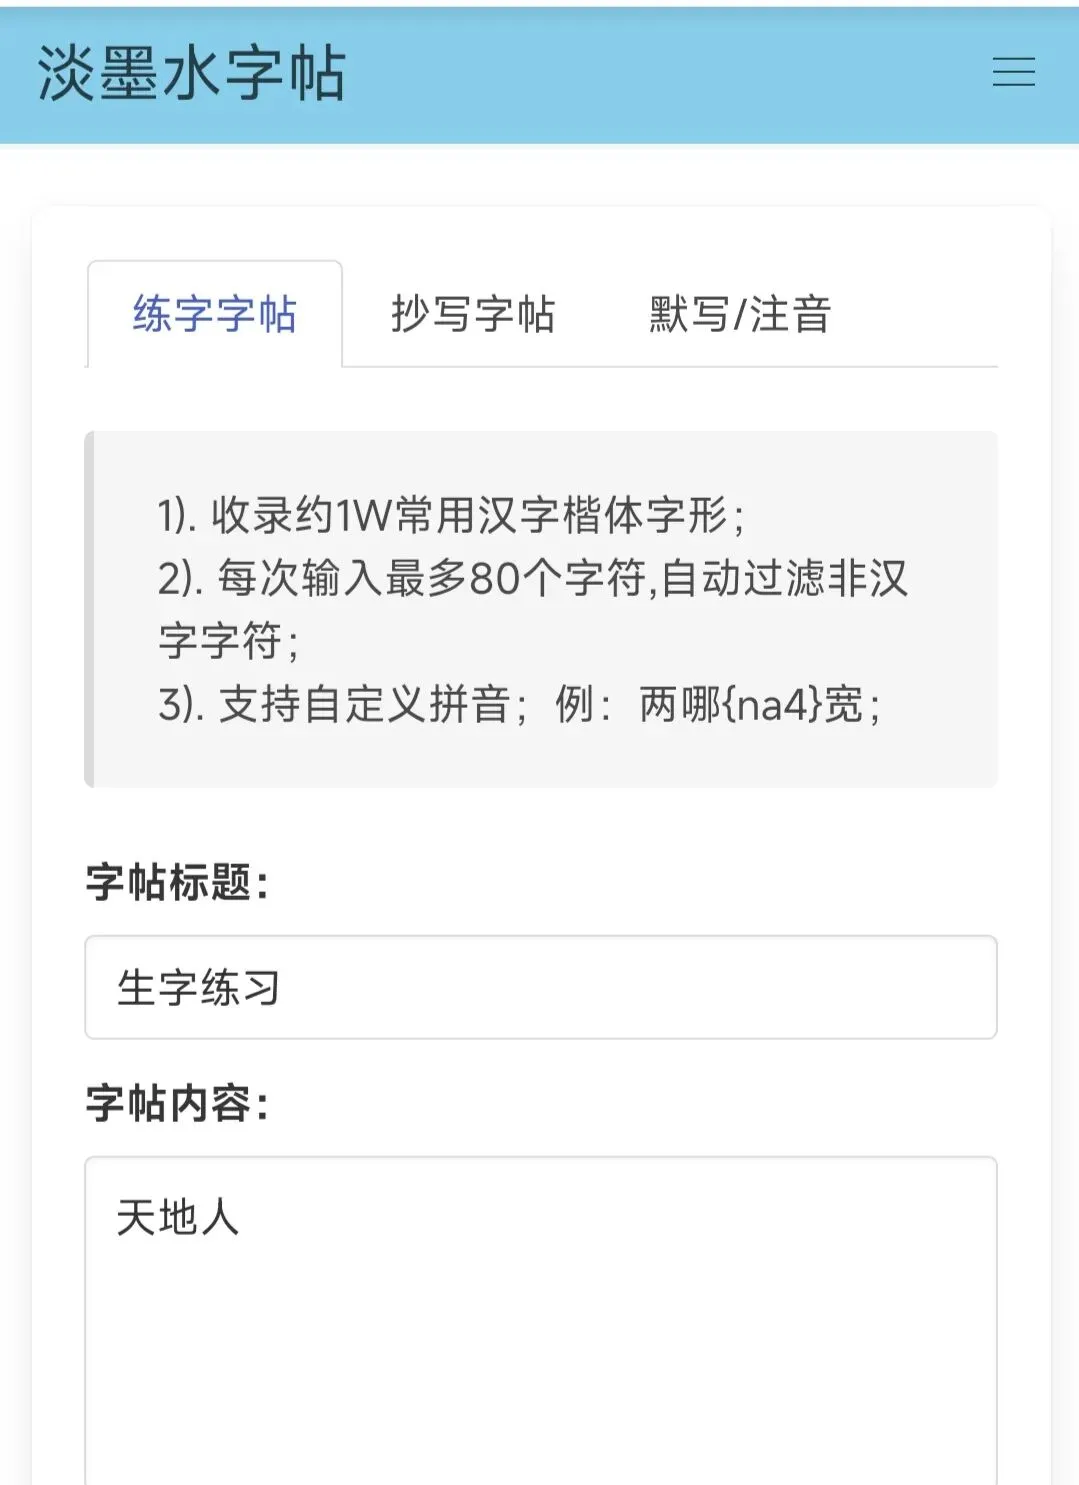Viewport: 1079px width, 1485px height.
Task: Click the 淡墨水字帖 site title
Action: click(191, 74)
